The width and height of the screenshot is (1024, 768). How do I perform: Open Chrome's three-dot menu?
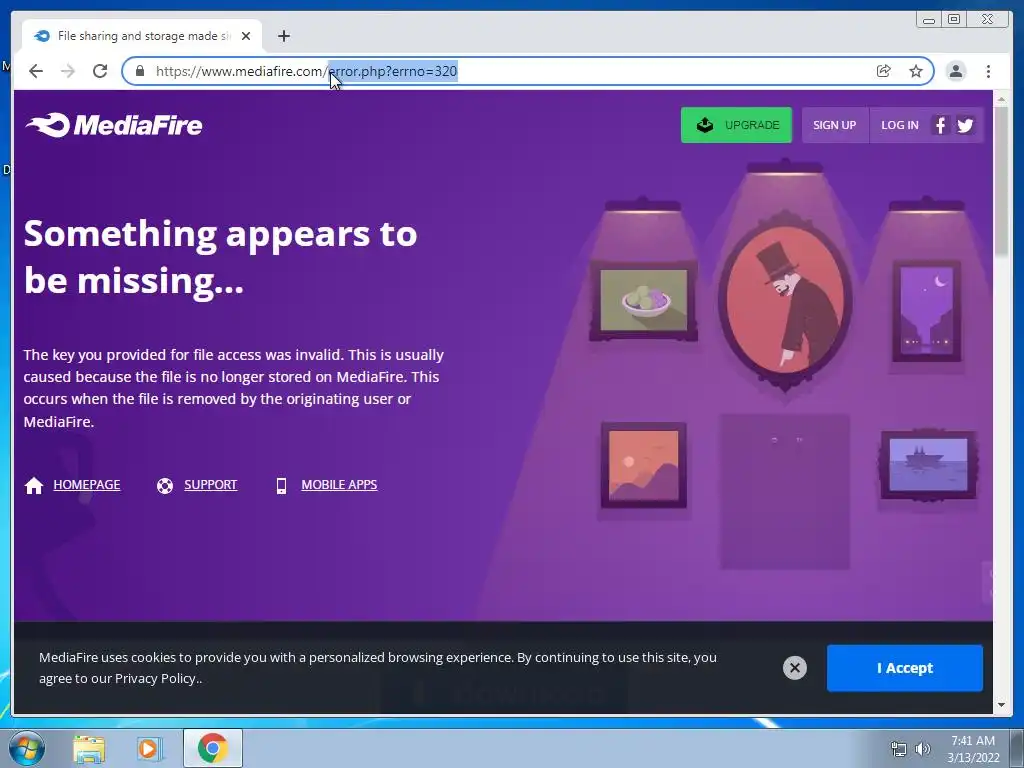(x=988, y=71)
